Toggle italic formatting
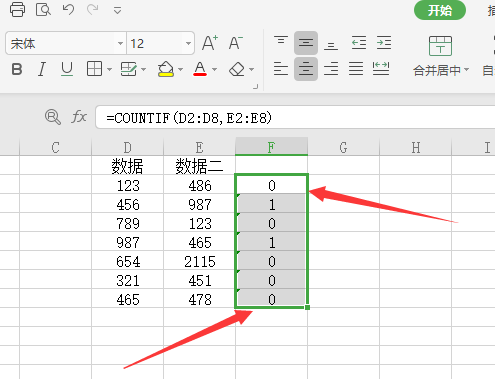Viewport: 495px width, 379px height. pos(42,69)
